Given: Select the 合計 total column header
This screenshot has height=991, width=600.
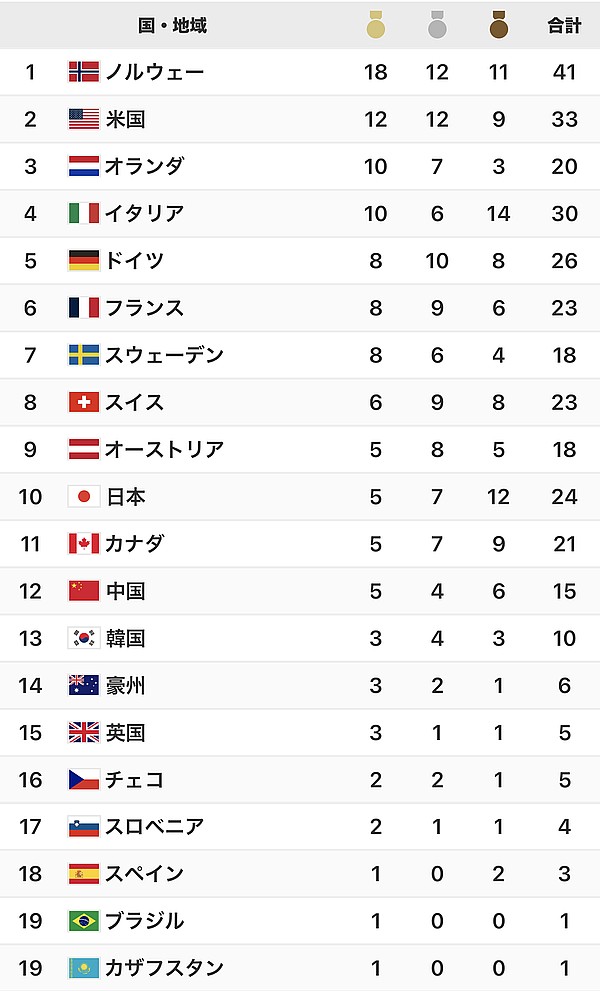Looking at the screenshot, I should (x=564, y=25).
